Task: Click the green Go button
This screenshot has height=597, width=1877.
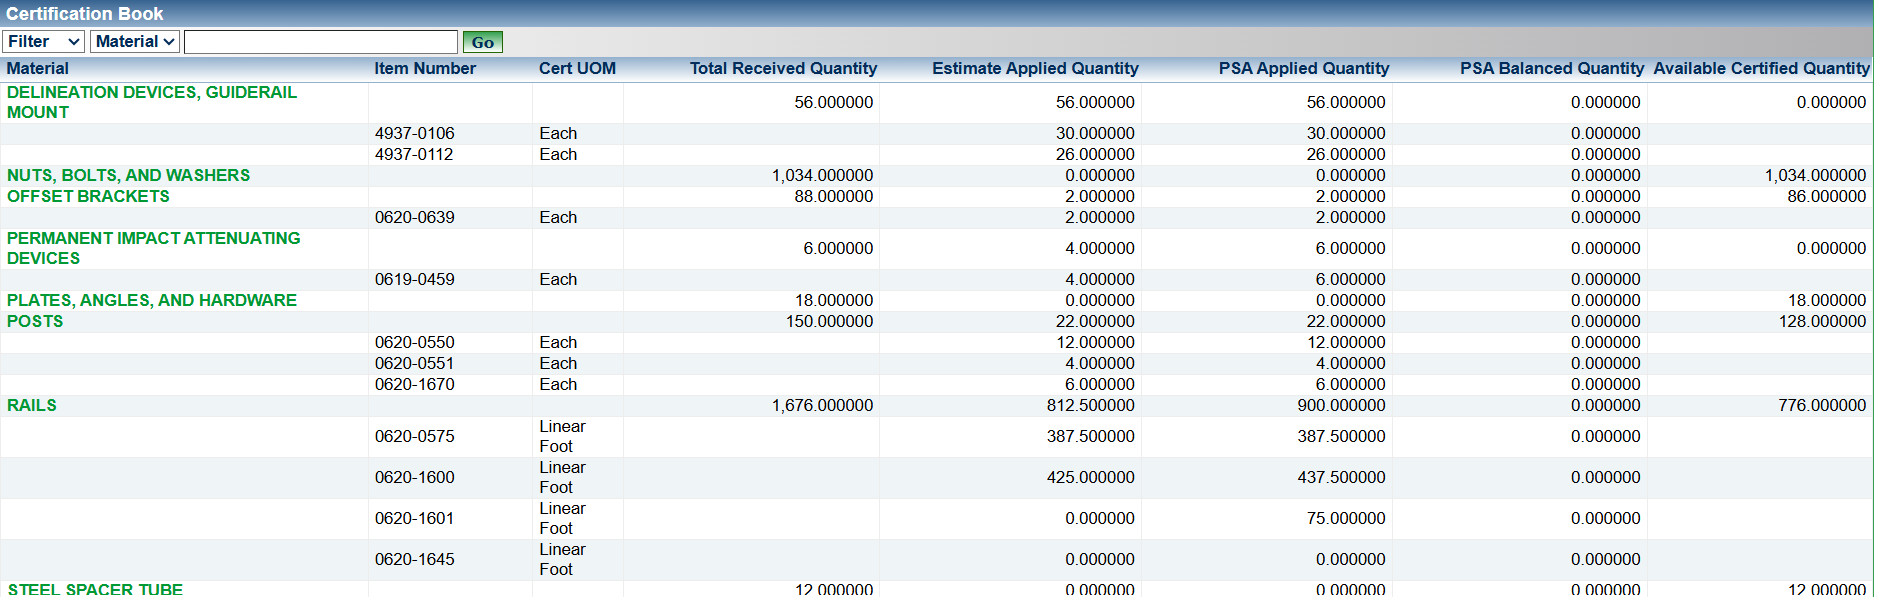Action: [482, 42]
